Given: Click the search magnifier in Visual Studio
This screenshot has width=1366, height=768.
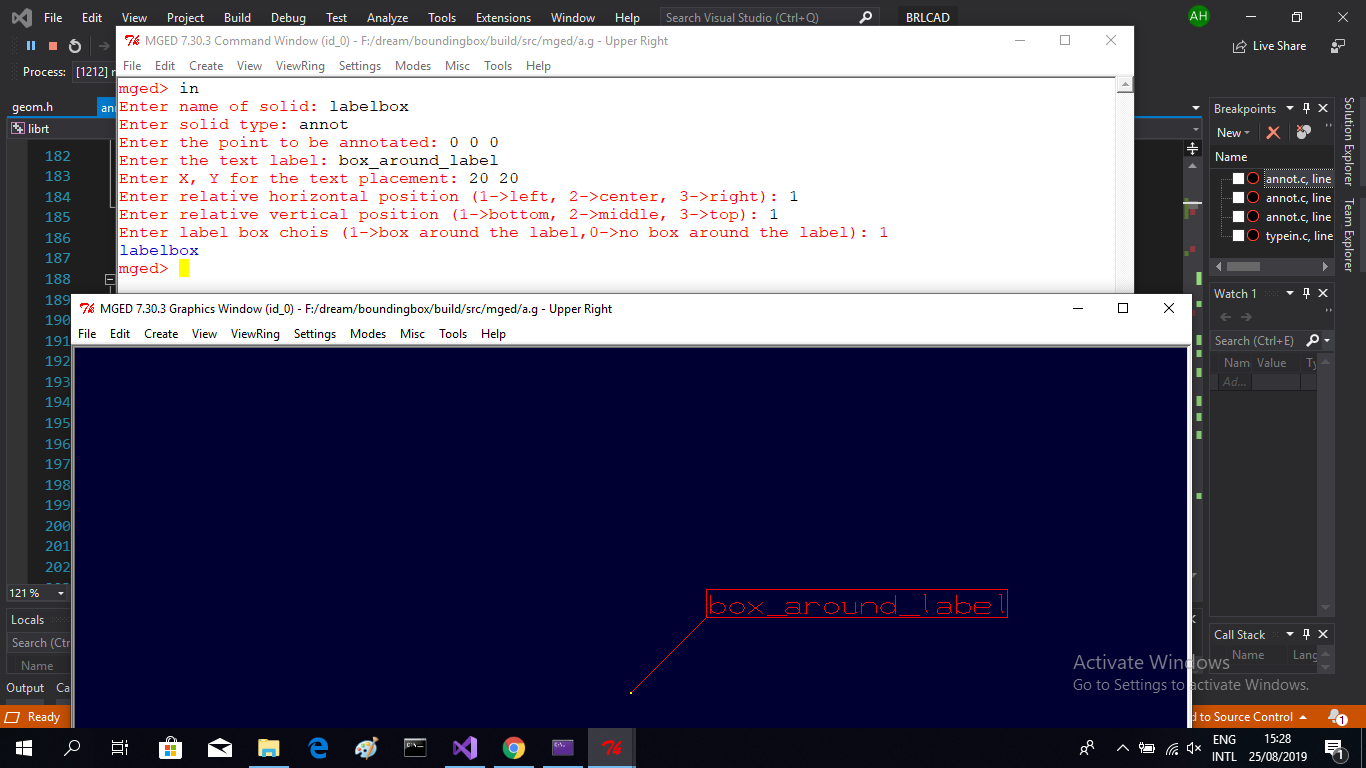Looking at the screenshot, I should coord(865,17).
